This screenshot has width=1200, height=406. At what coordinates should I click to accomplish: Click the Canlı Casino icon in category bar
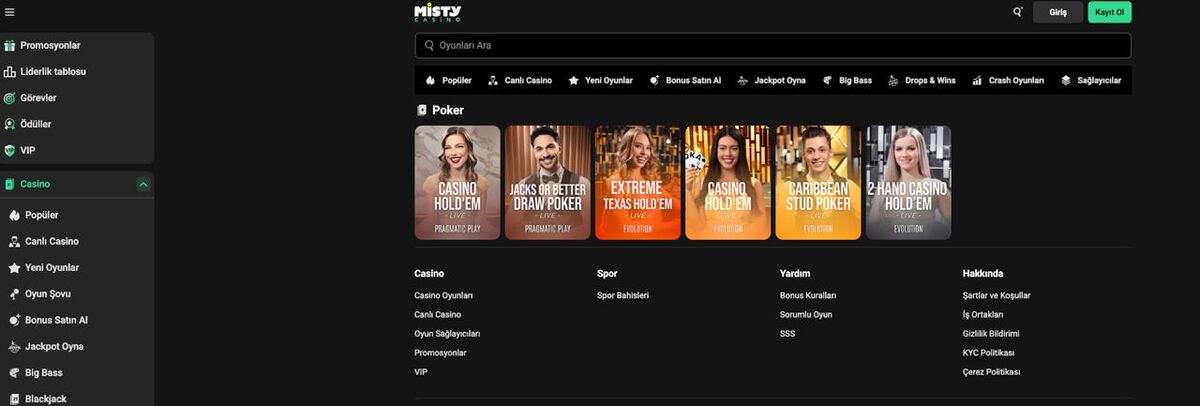(493, 80)
